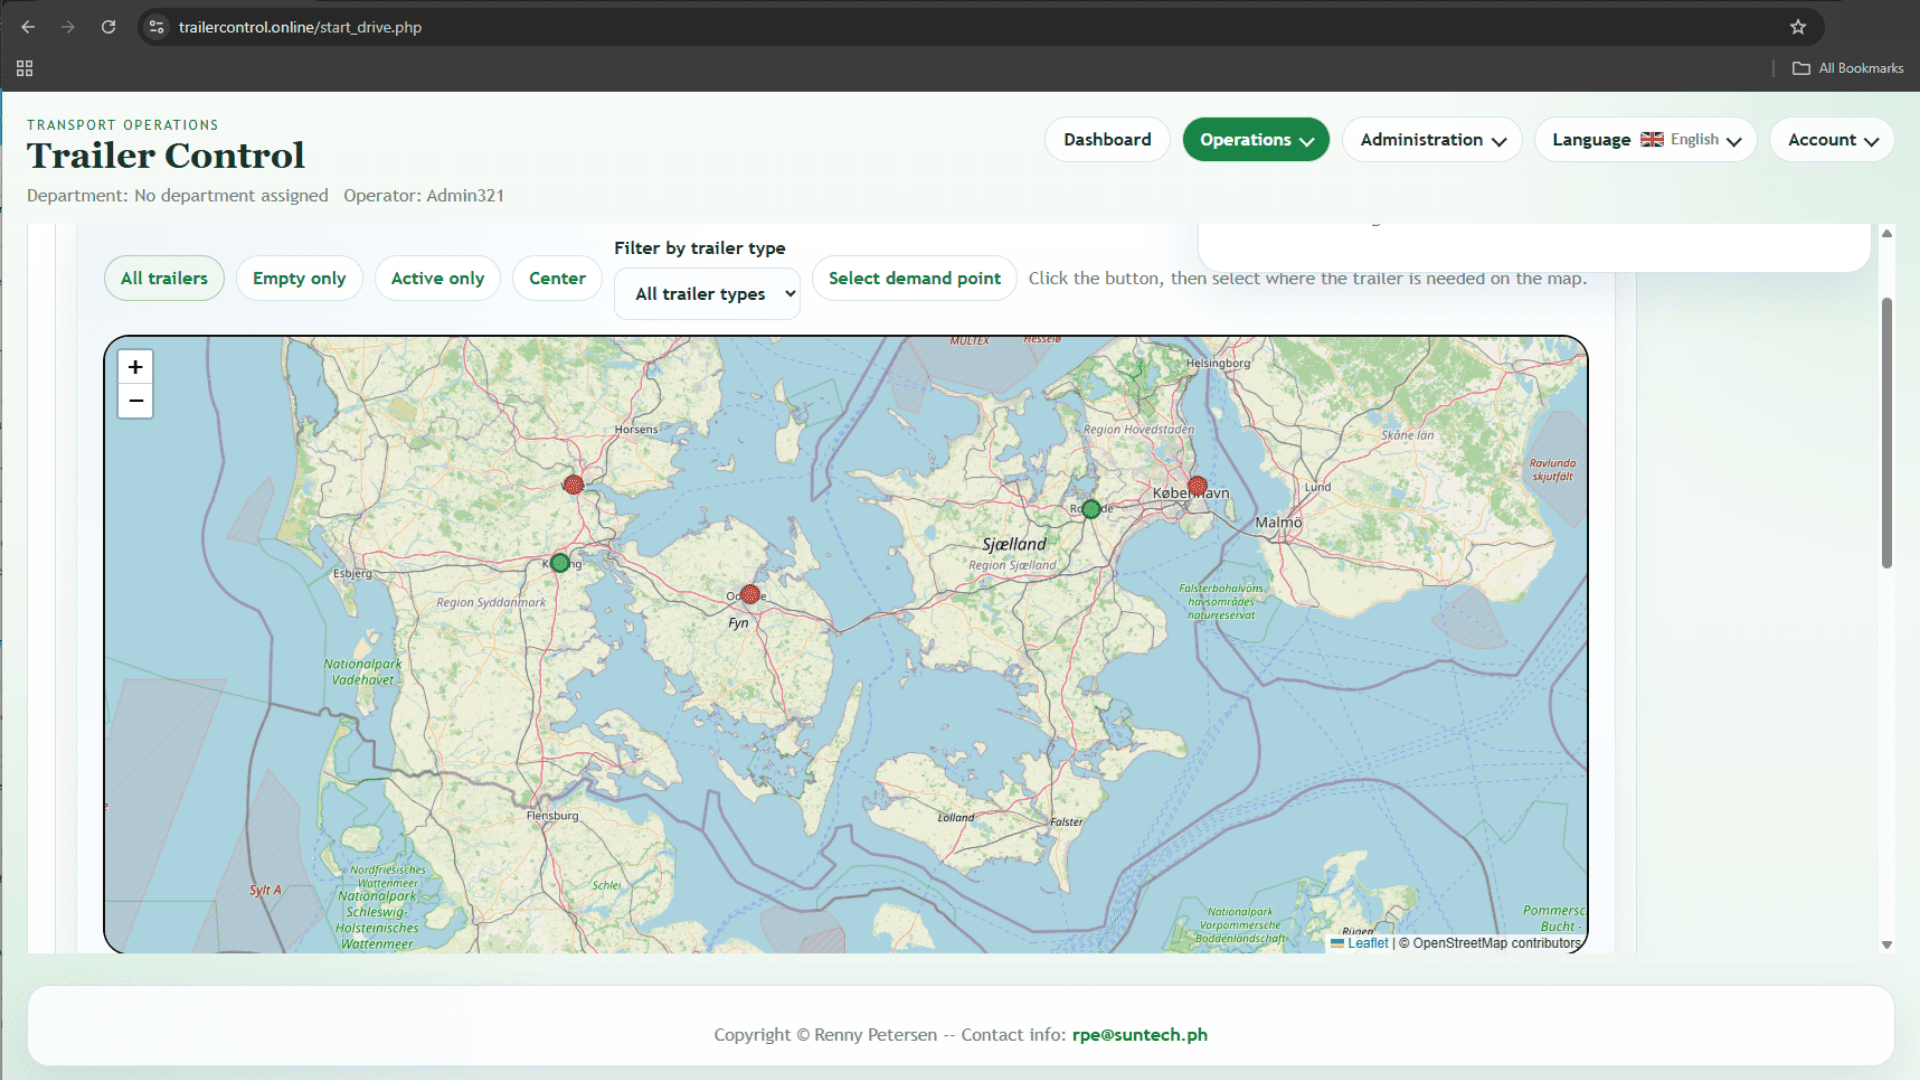Open the Operations menu
This screenshot has height=1080, width=1920.
click(x=1256, y=140)
